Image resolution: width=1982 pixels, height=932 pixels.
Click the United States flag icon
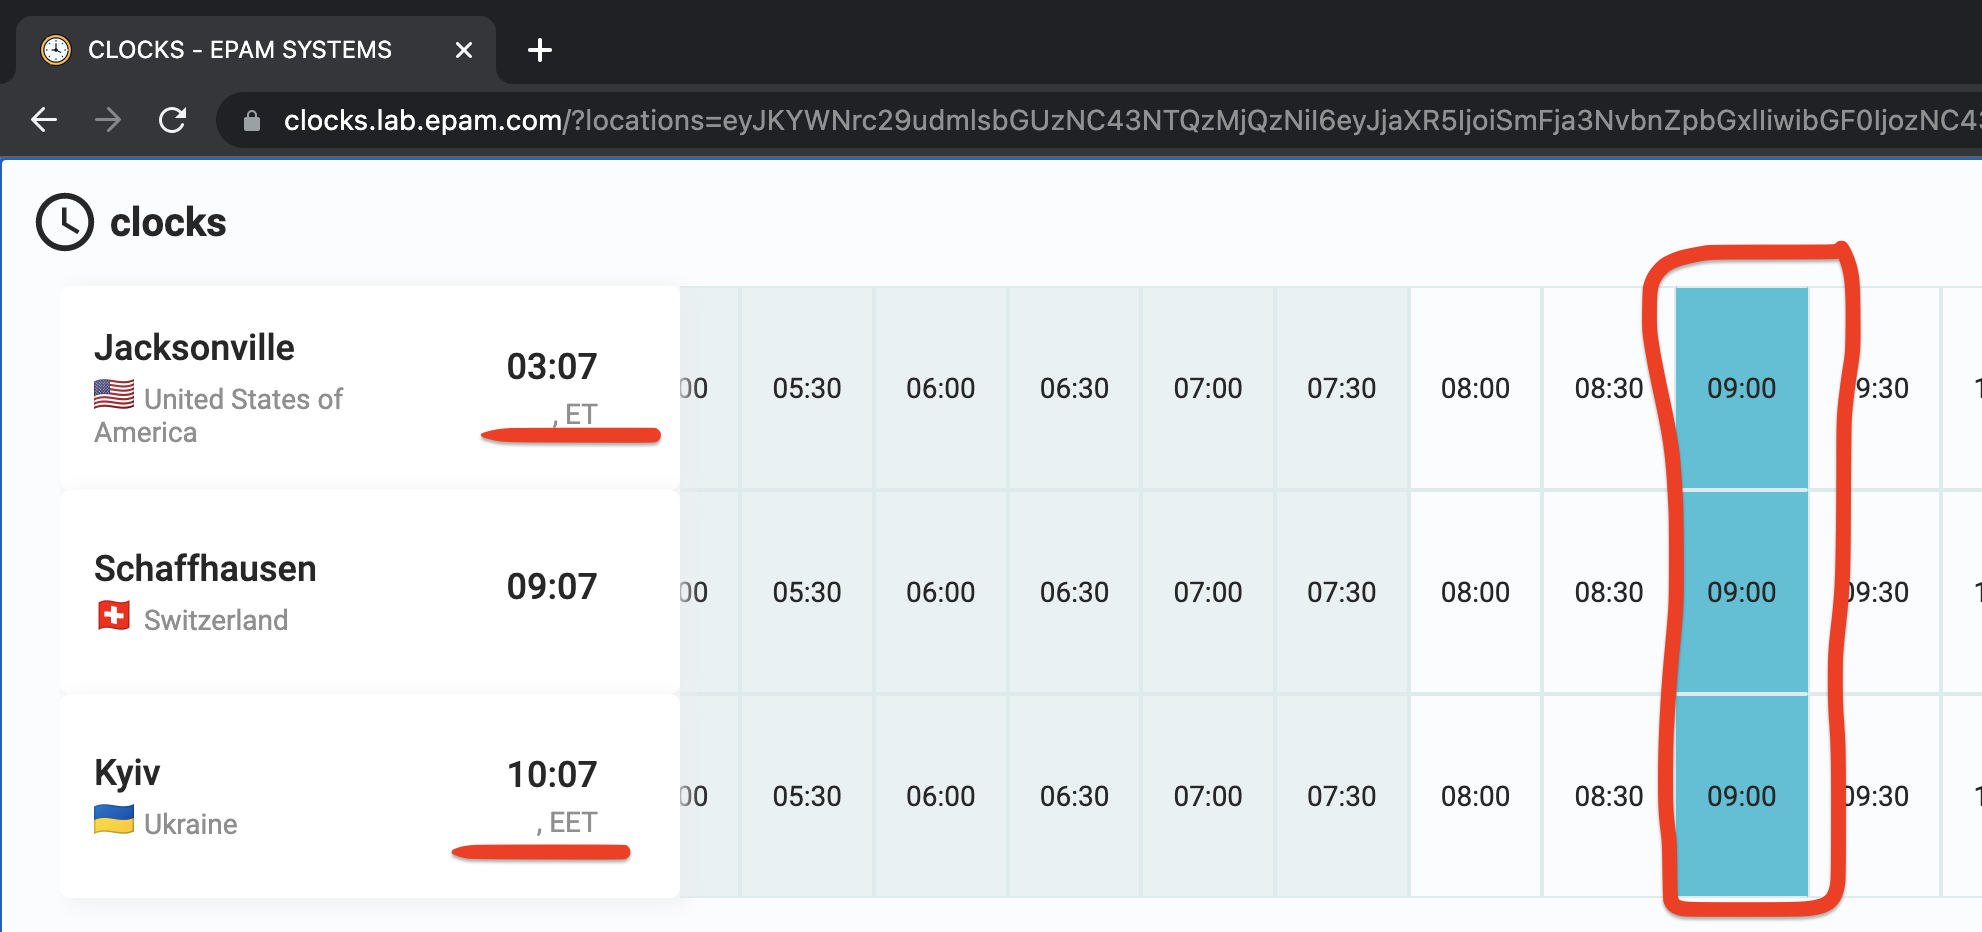[x=114, y=395]
